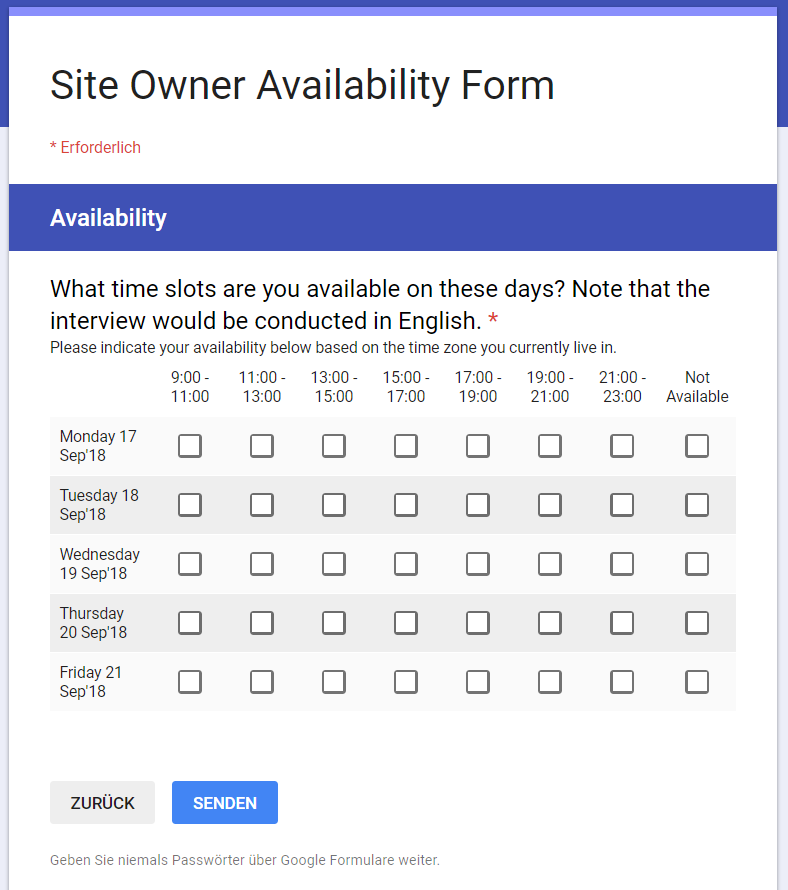The image size is (788, 890).
Task: Check Friday 21 Sep 9:00-11:00 slot
Action: 190,681
